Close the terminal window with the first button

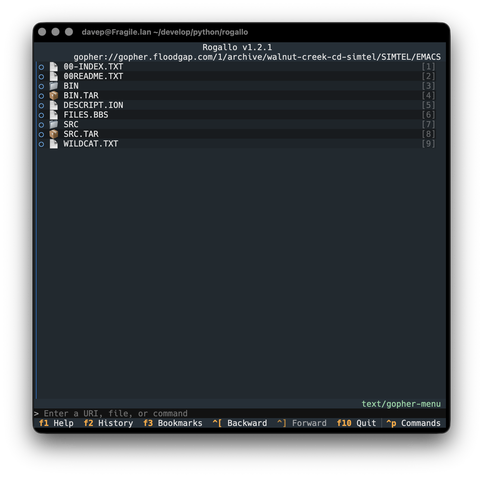(42, 32)
